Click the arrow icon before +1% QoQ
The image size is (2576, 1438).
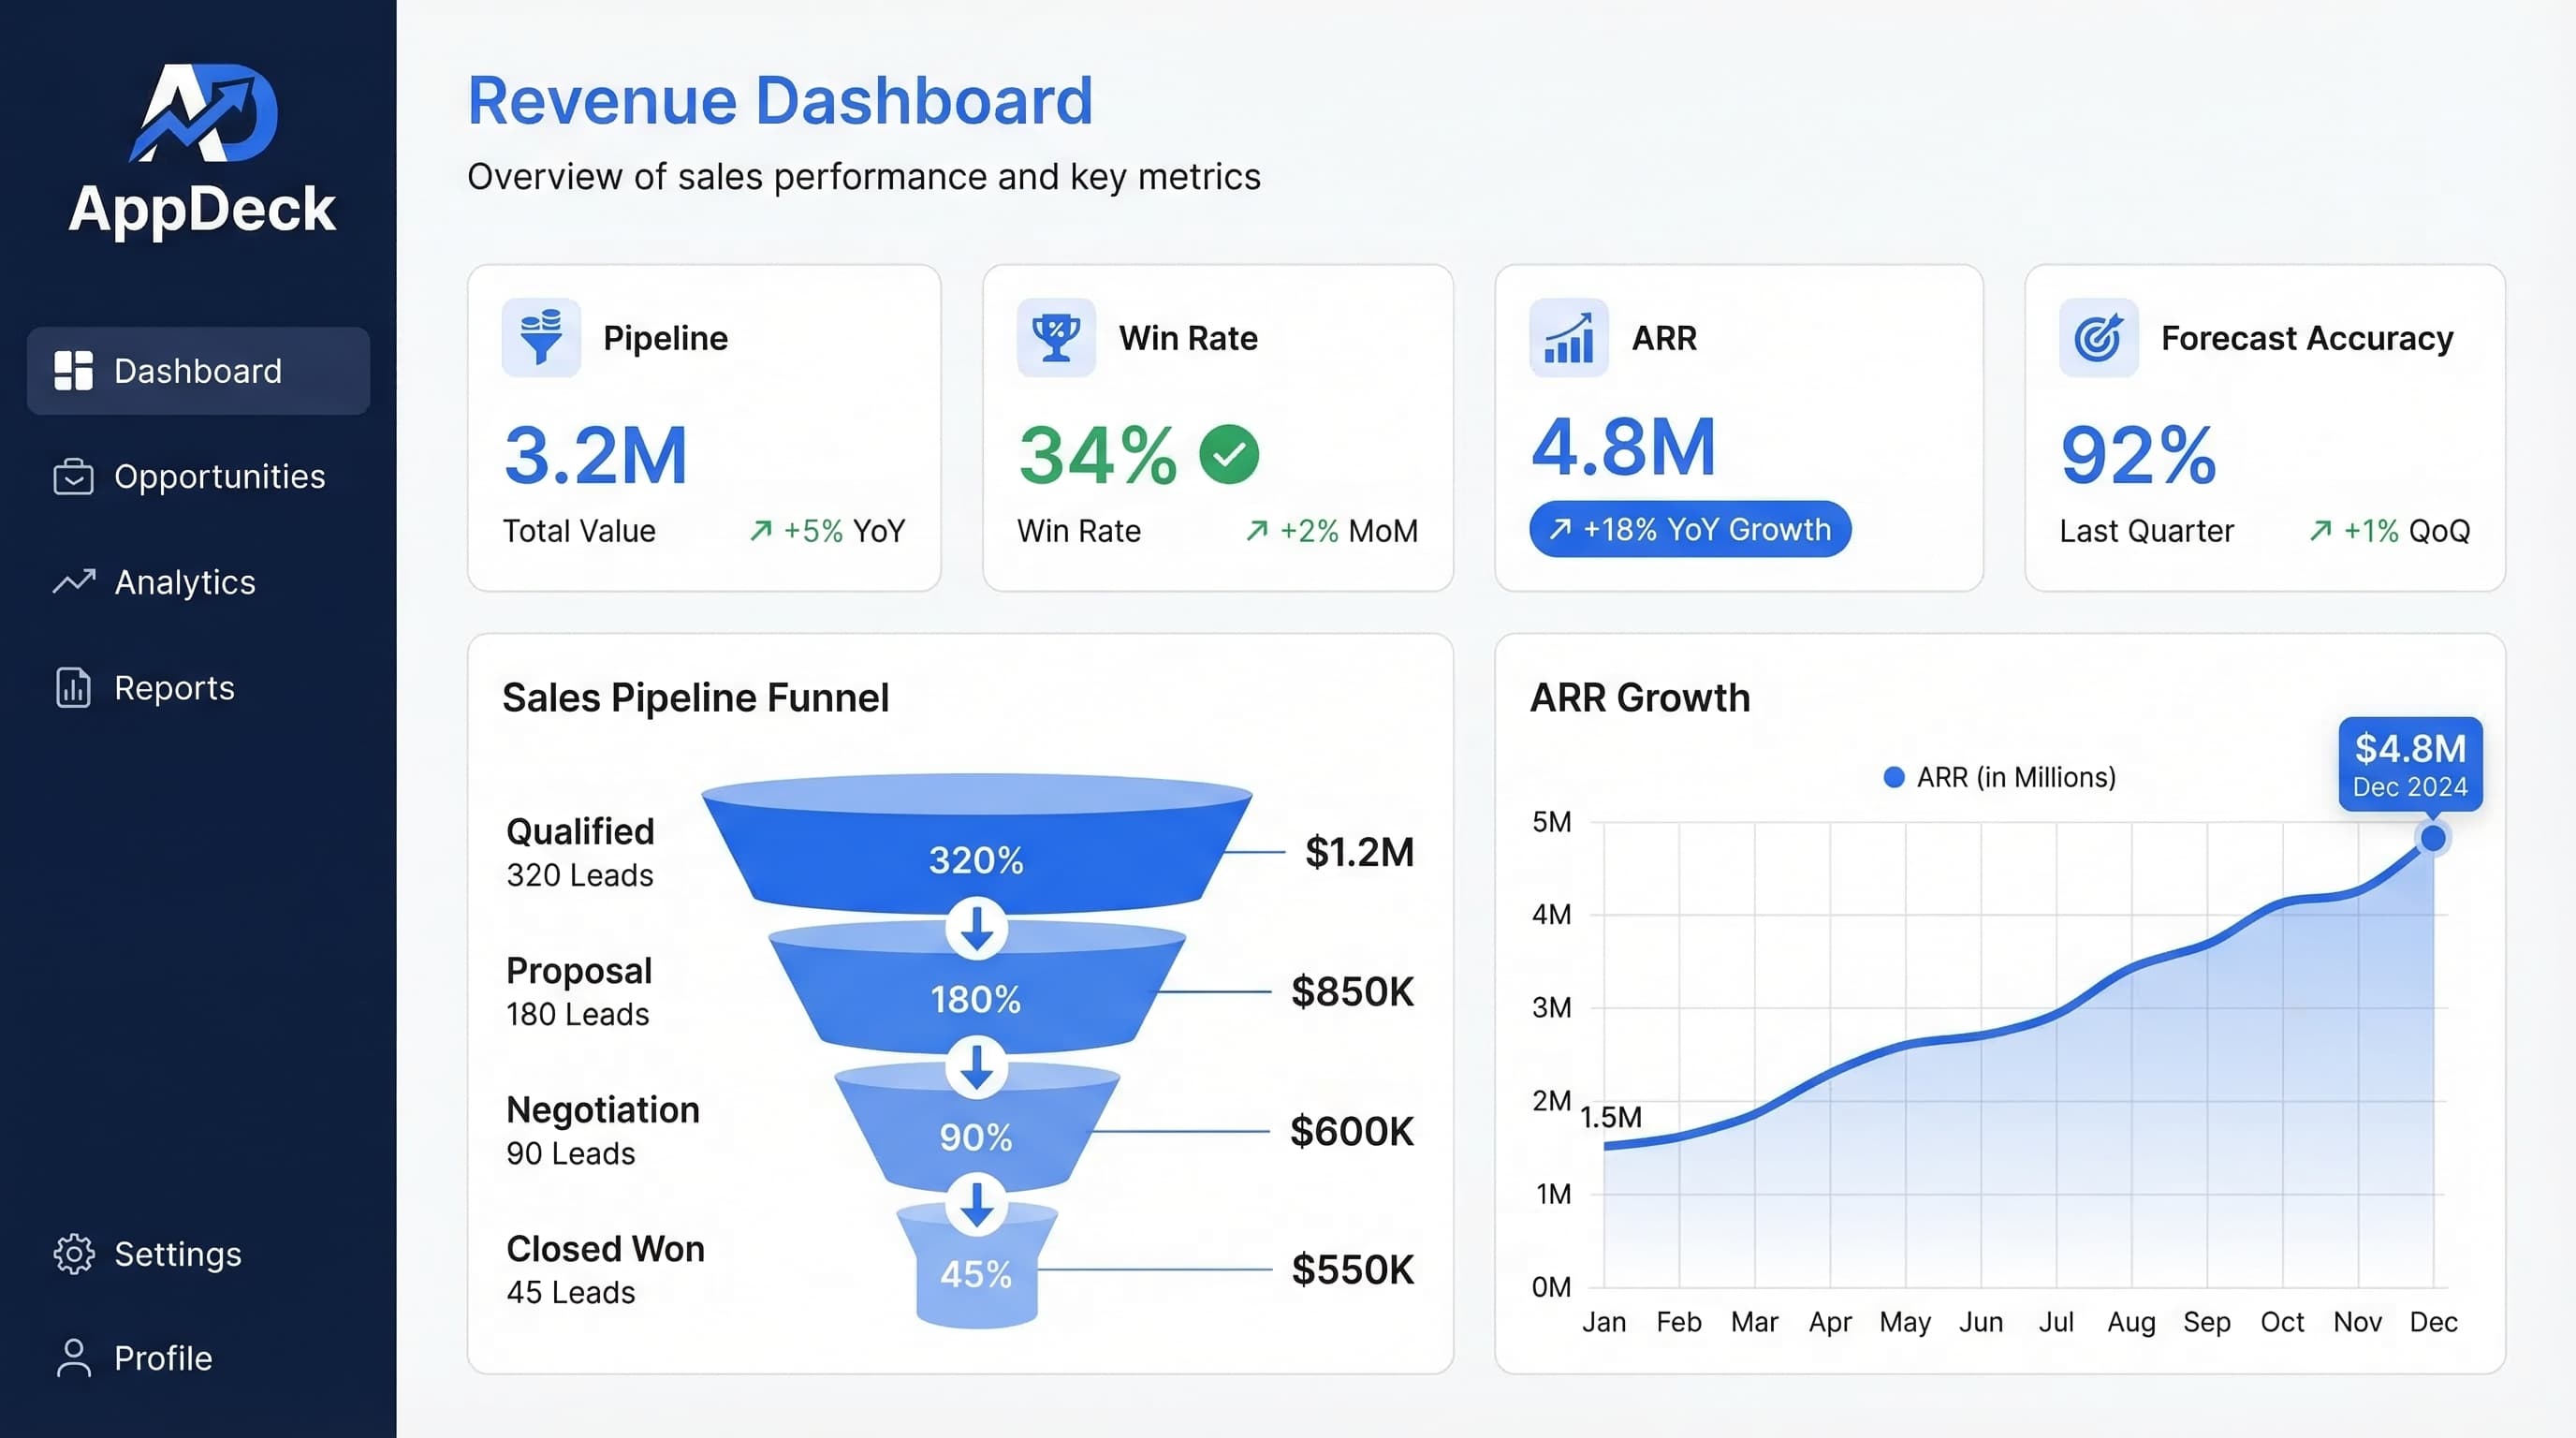tap(2321, 530)
